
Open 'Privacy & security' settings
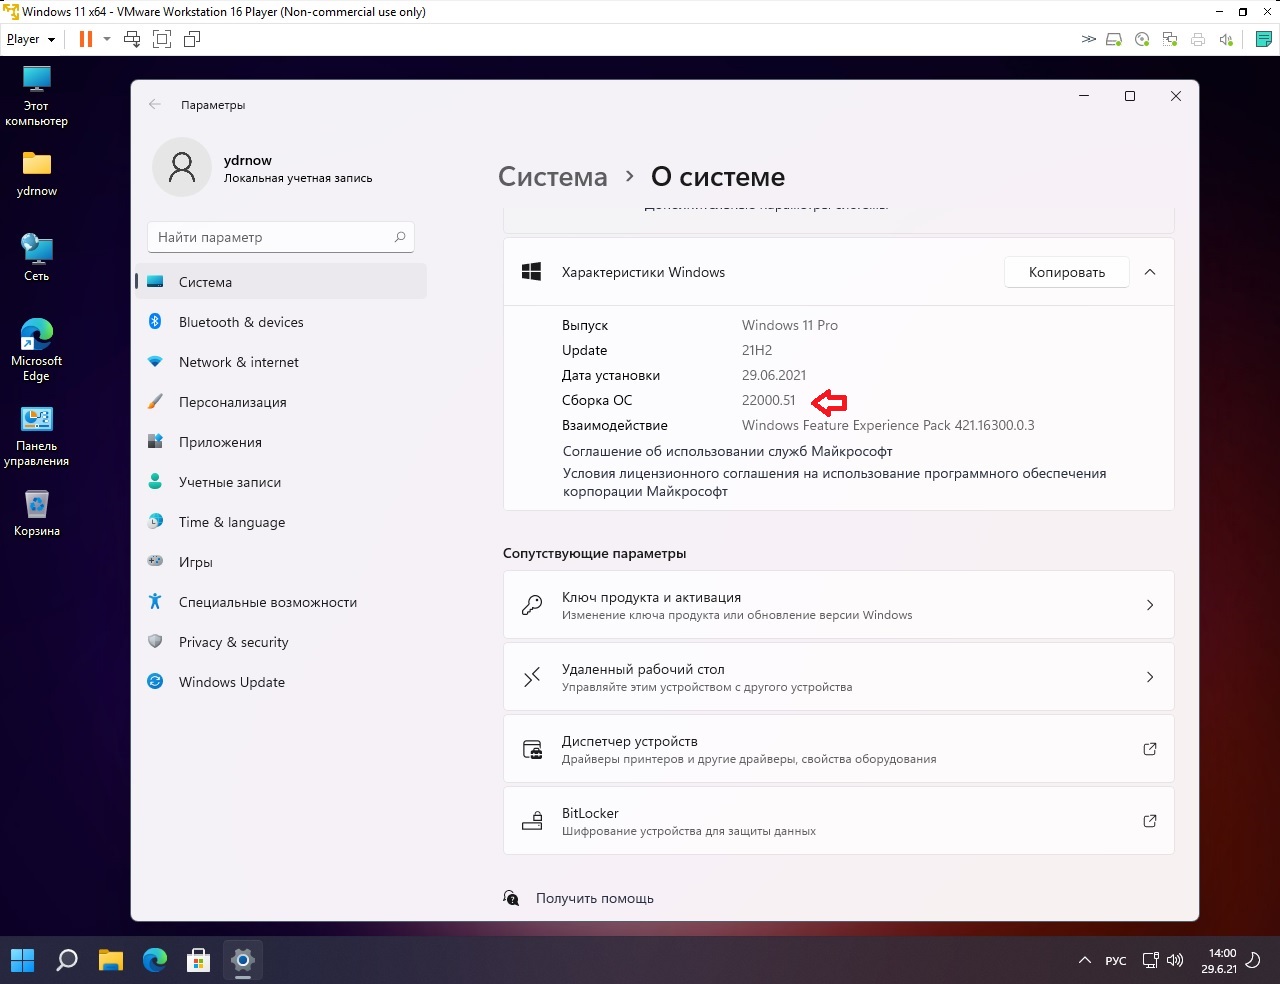(x=281, y=642)
